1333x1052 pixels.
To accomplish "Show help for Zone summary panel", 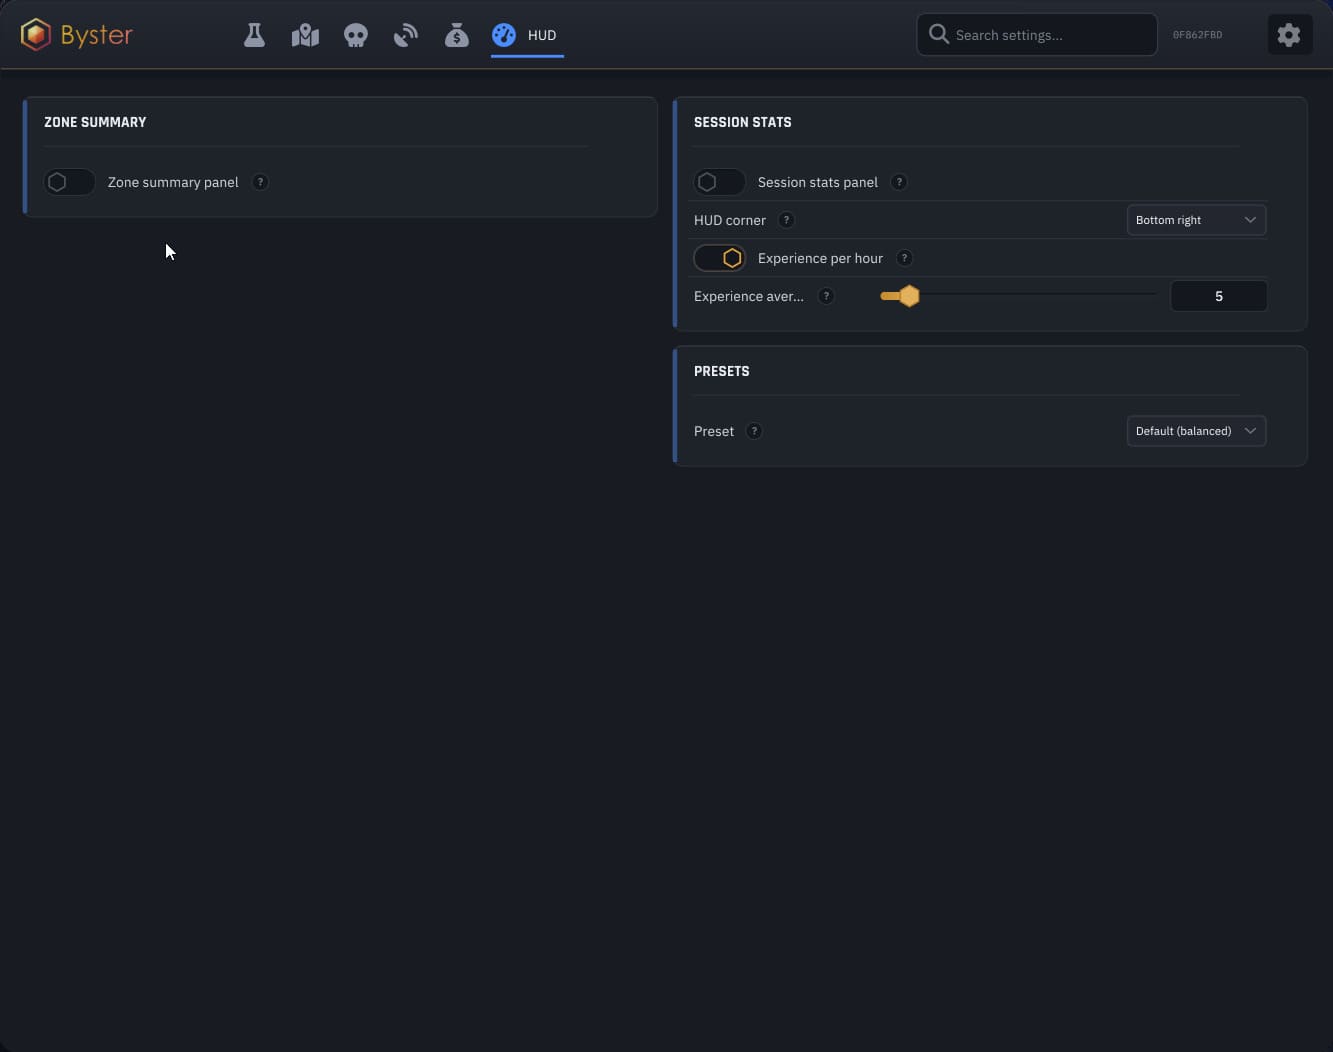I will click(x=260, y=182).
